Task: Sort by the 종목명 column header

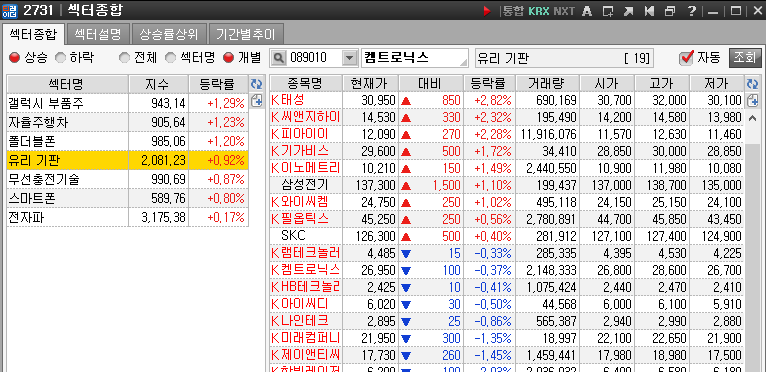Action: click(x=306, y=84)
